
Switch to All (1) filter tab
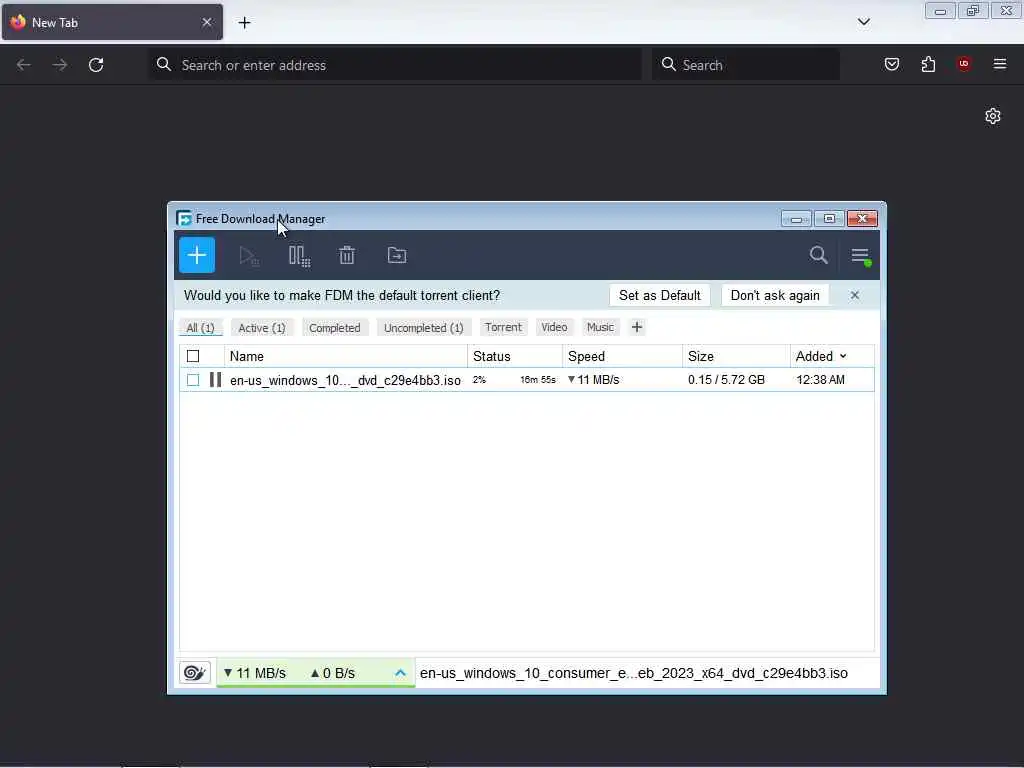(200, 328)
